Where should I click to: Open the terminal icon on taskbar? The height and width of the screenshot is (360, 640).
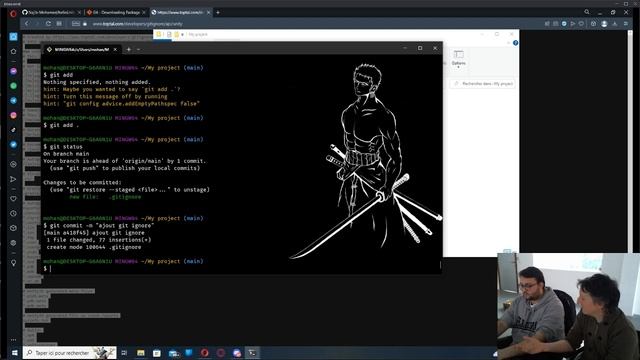tap(253, 353)
